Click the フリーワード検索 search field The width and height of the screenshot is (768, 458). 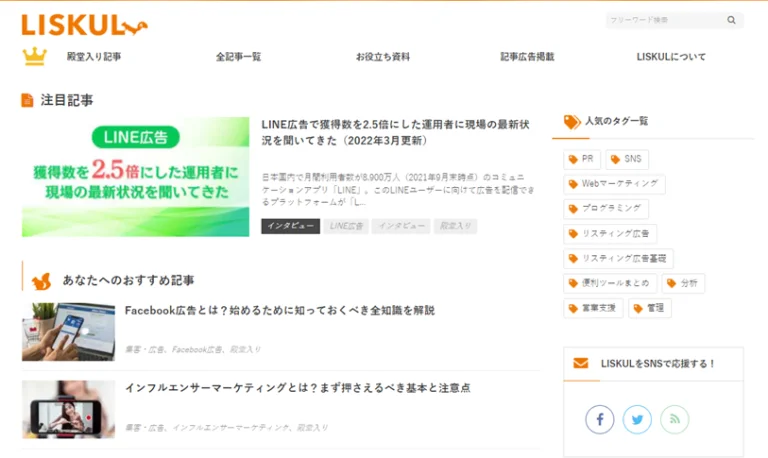point(663,20)
